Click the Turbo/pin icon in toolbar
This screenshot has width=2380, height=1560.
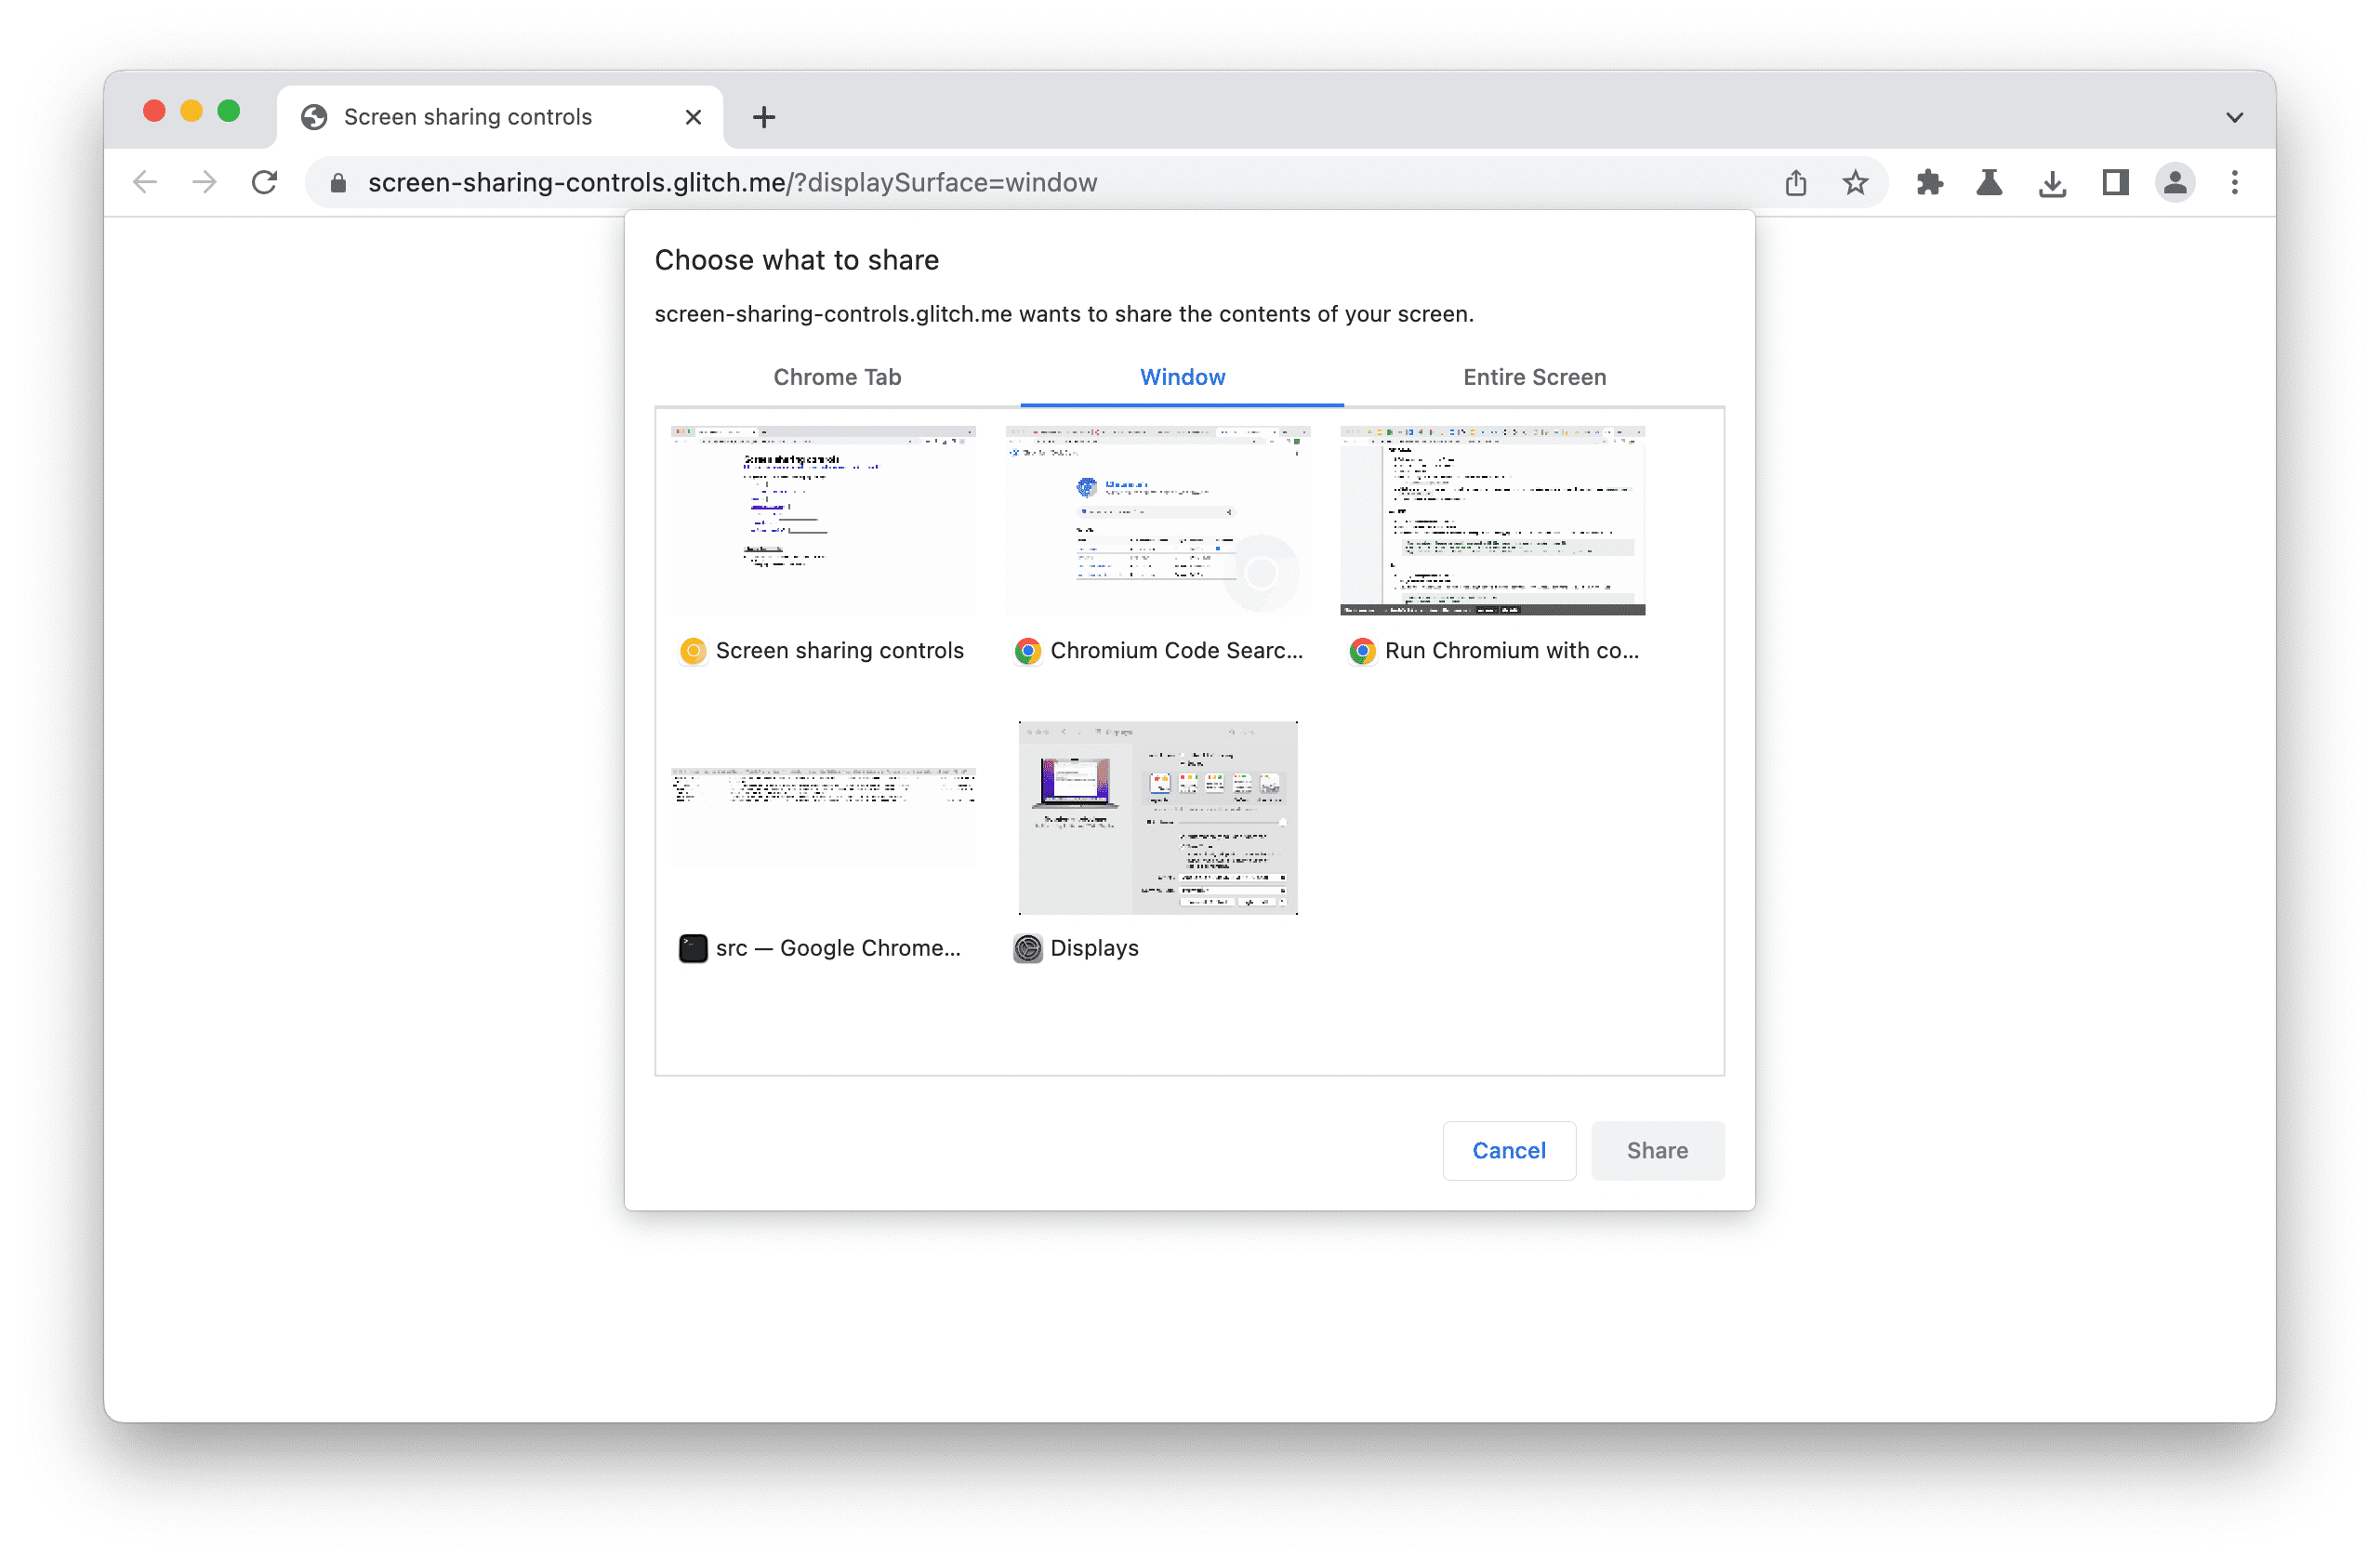point(1990,181)
